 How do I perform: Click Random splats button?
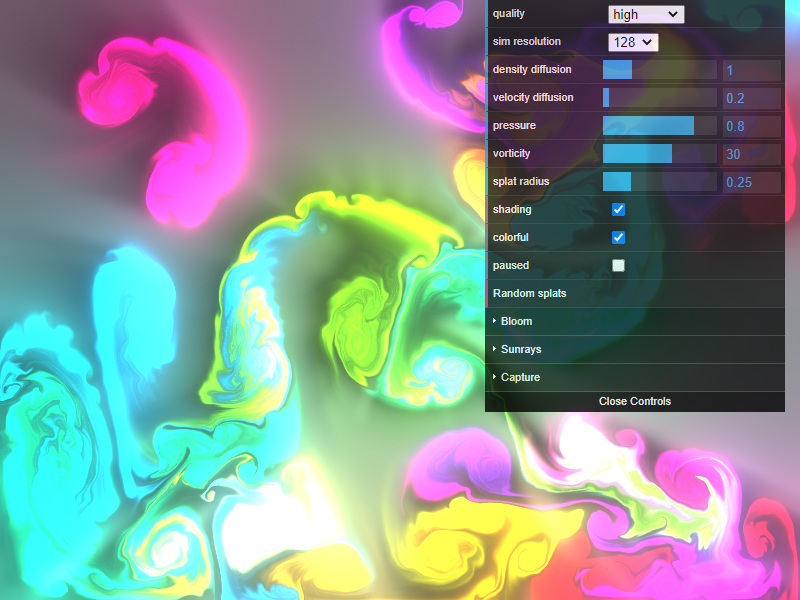[x=530, y=294]
